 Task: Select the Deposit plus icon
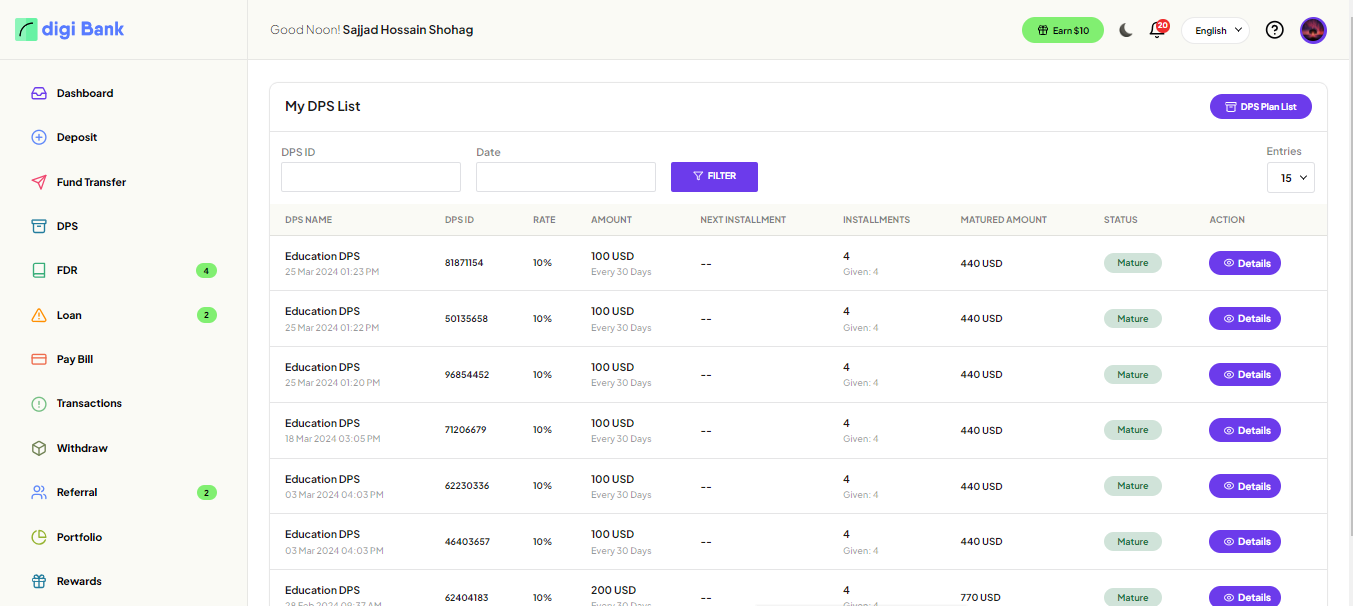(39, 137)
